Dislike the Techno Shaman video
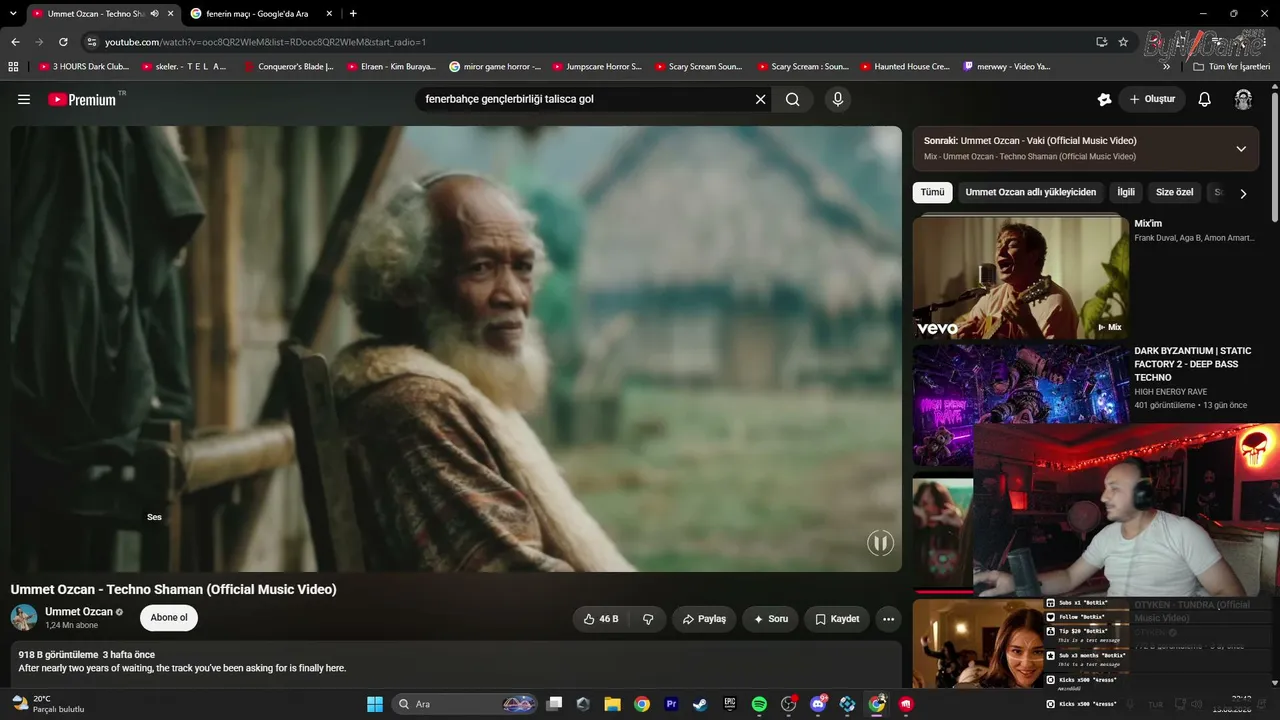1280x720 pixels. point(648,619)
